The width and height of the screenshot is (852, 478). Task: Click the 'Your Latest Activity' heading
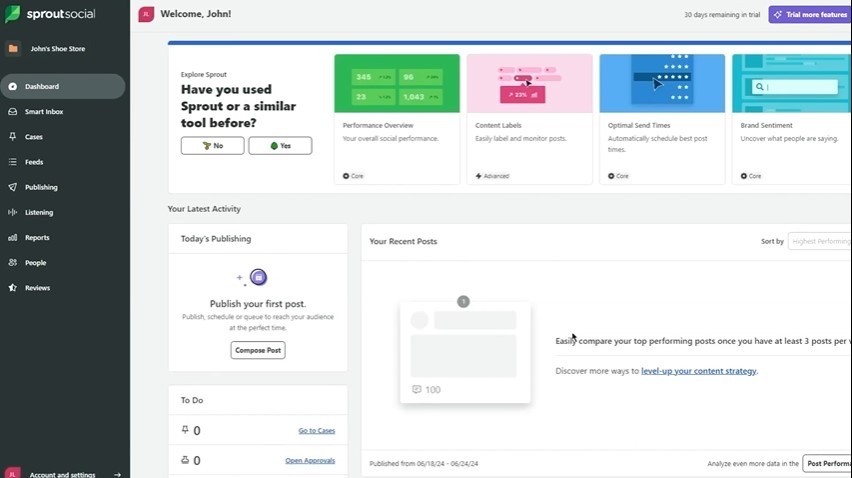(204, 209)
